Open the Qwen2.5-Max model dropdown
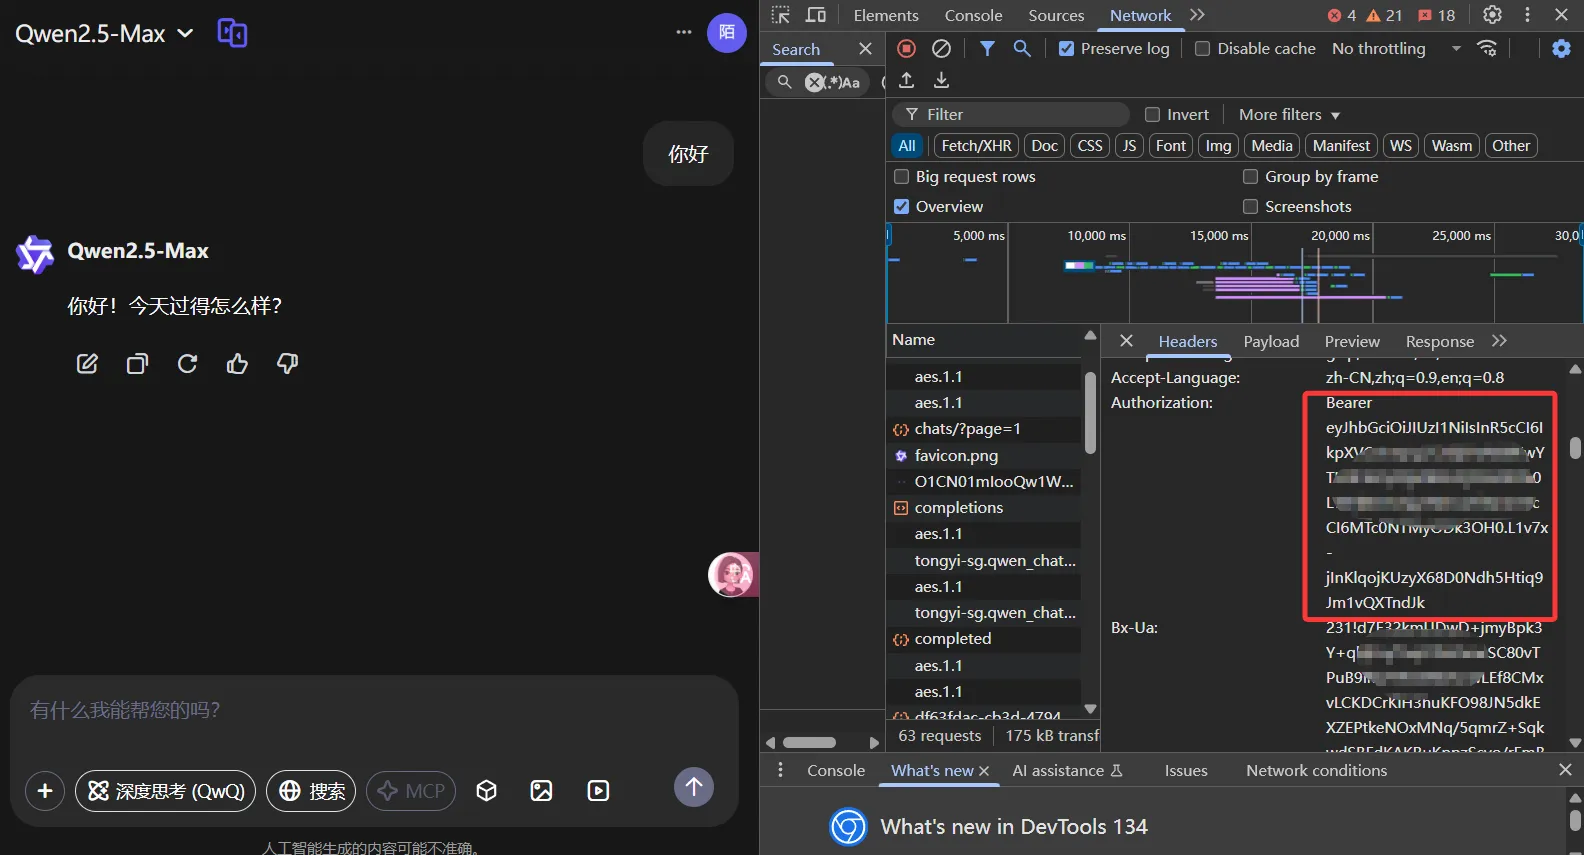The width and height of the screenshot is (1584, 855). coord(104,33)
